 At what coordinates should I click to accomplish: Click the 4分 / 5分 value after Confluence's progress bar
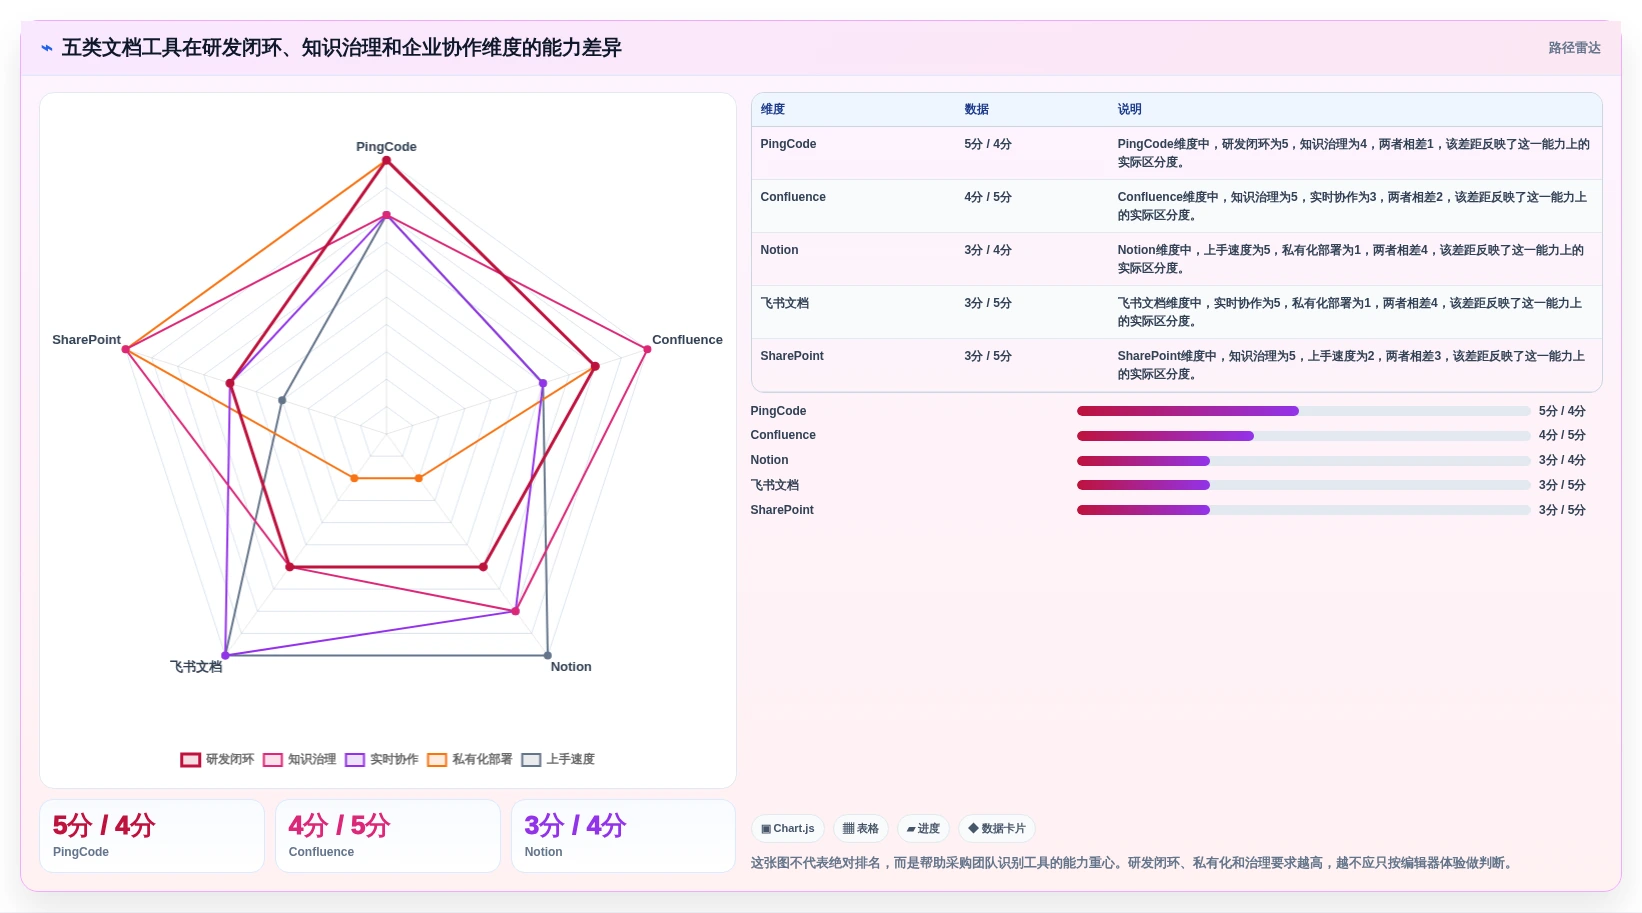point(1562,435)
